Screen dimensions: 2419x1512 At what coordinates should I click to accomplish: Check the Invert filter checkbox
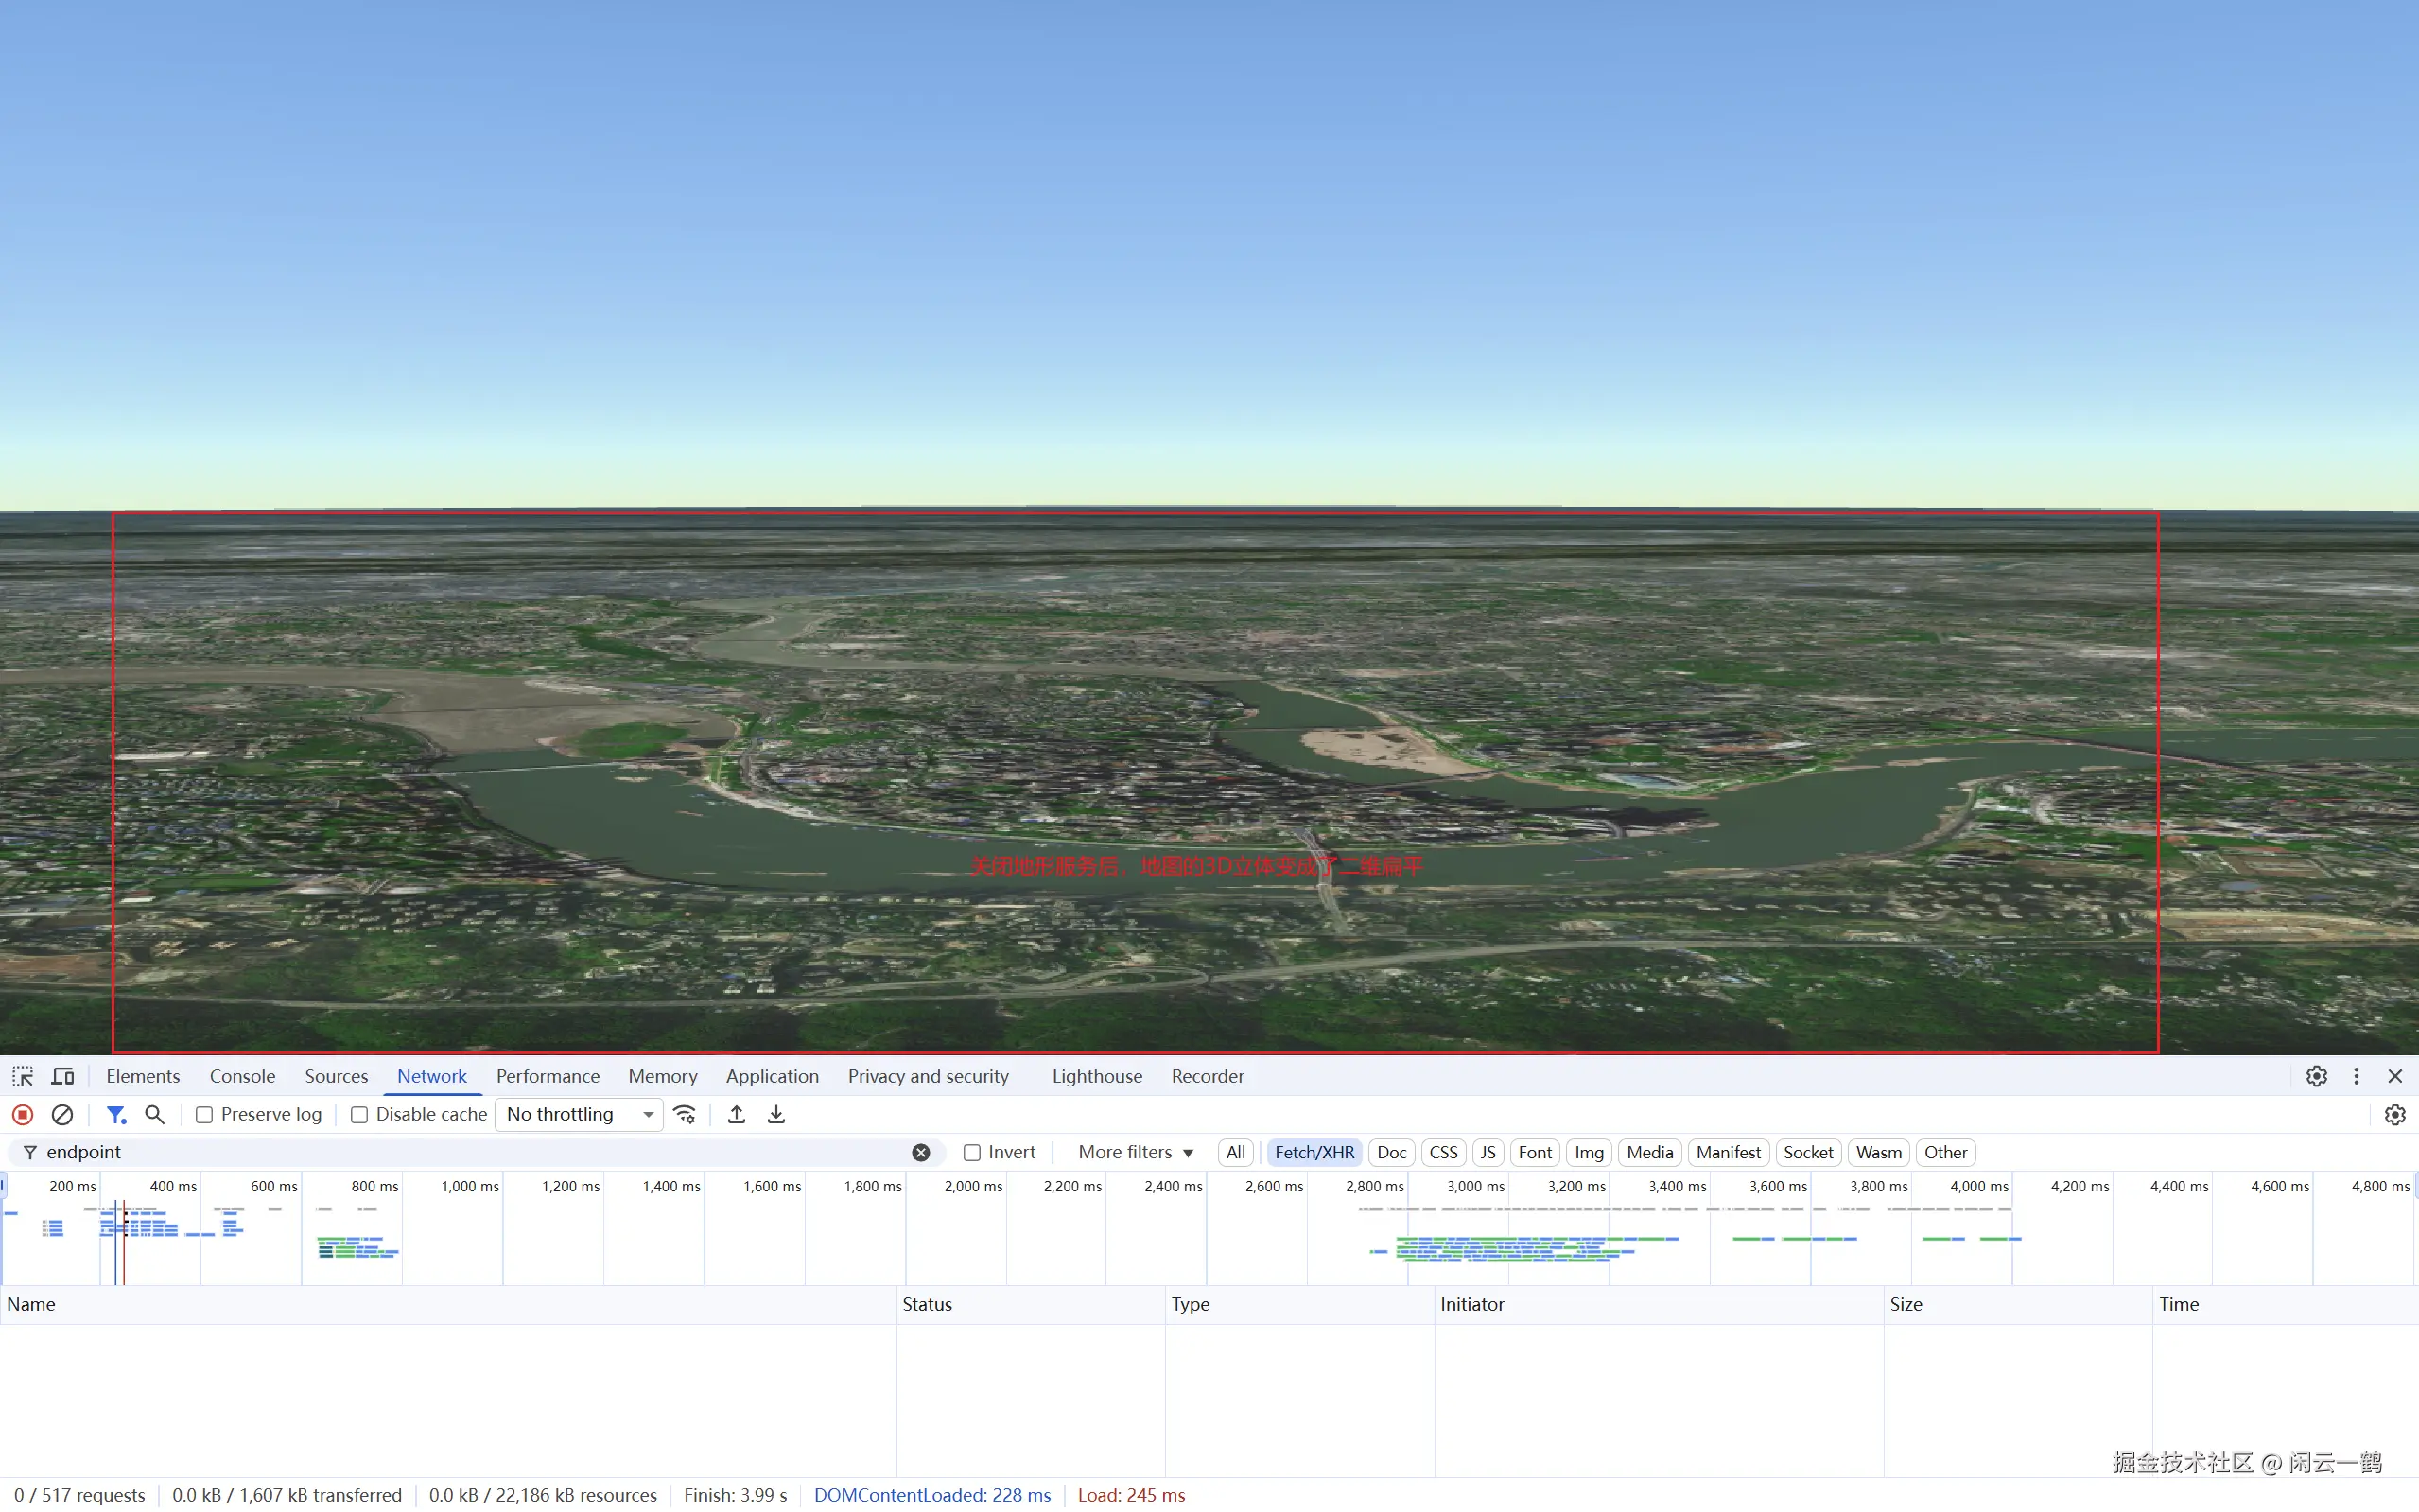(971, 1152)
